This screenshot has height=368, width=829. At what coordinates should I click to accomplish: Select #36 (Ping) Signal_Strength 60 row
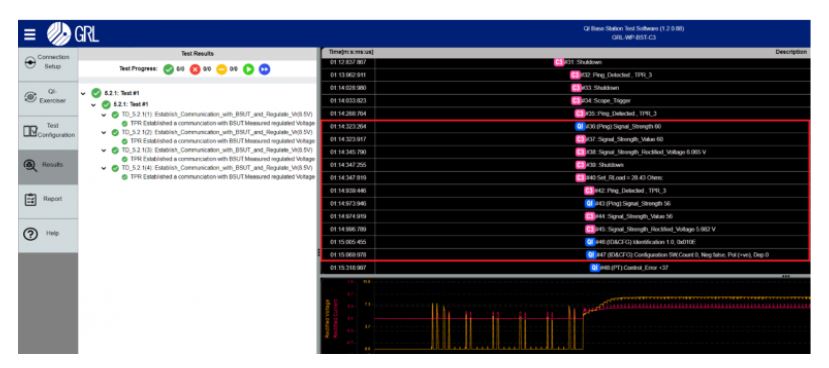click(x=565, y=126)
